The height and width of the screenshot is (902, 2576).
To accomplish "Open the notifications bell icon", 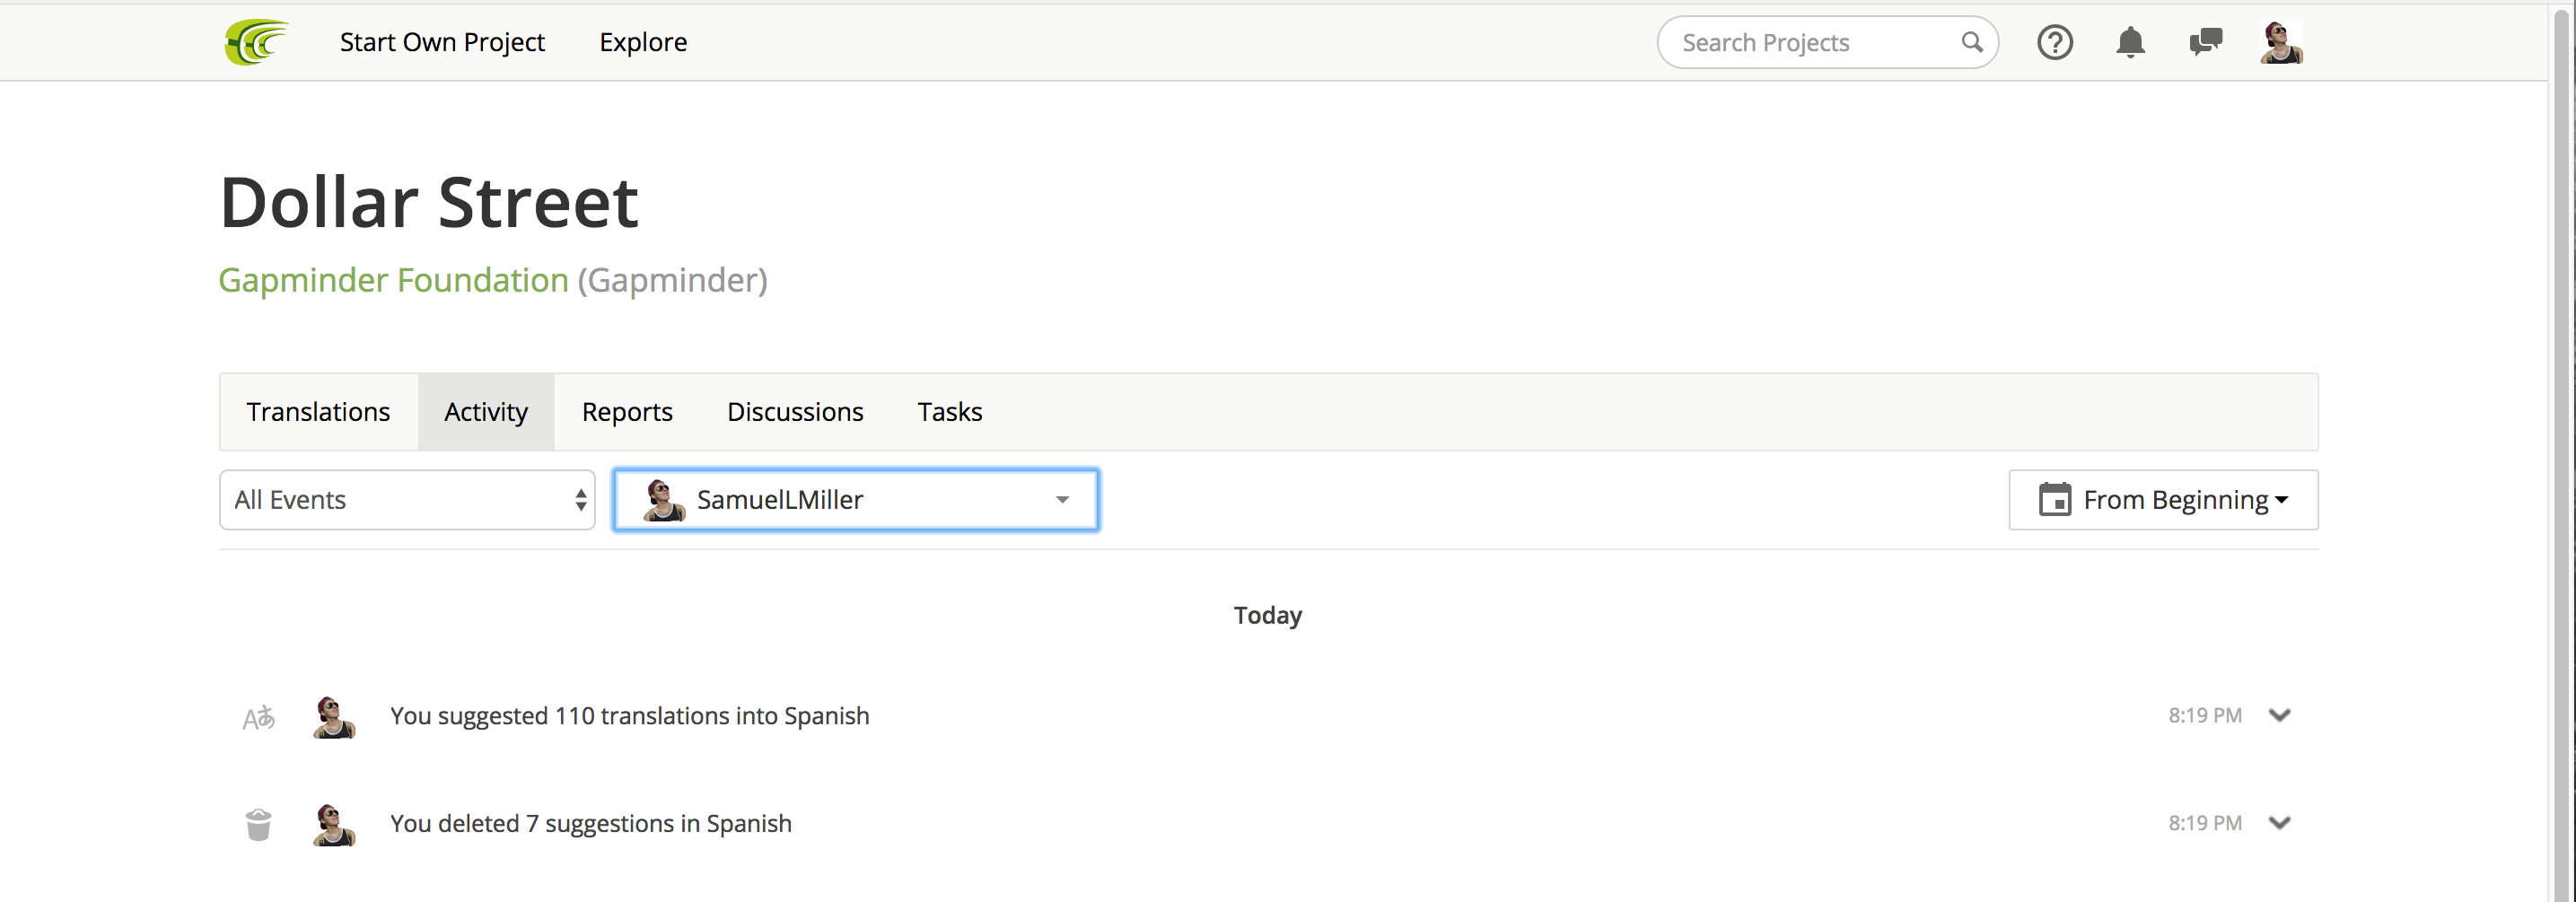I will (x=2130, y=42).
